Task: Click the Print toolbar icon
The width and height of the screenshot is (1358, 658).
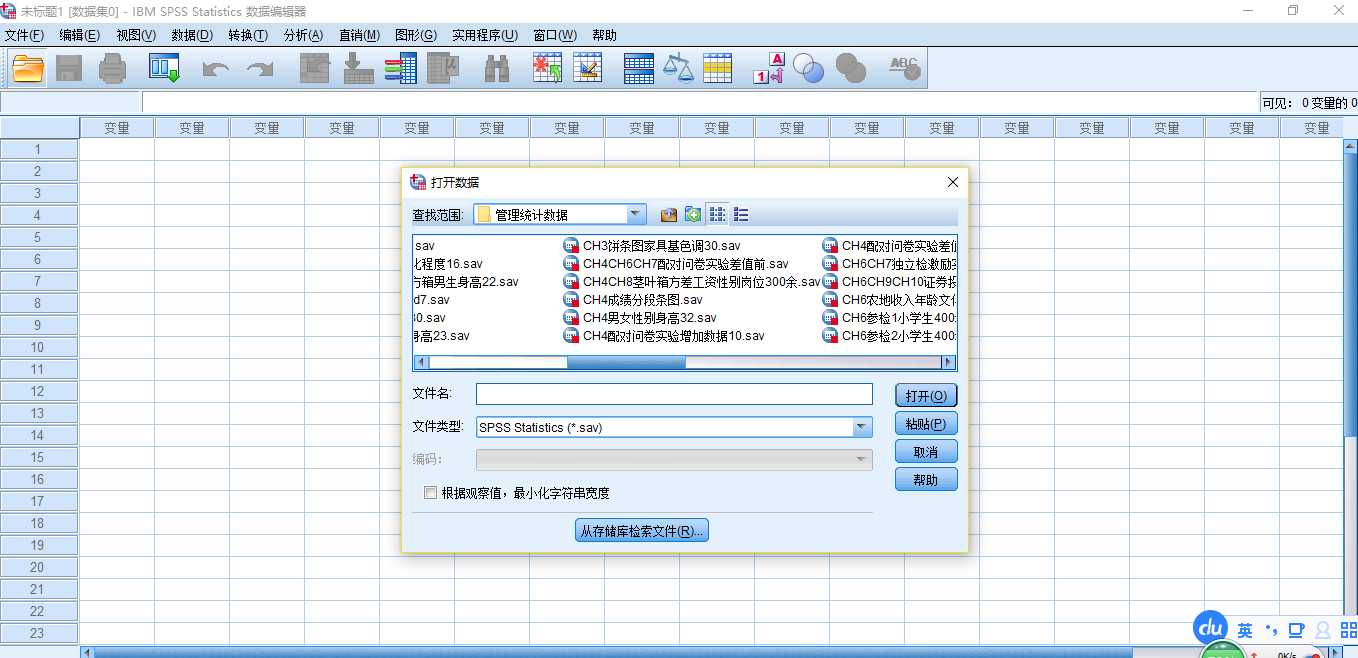Action: (x=112, y=68)
